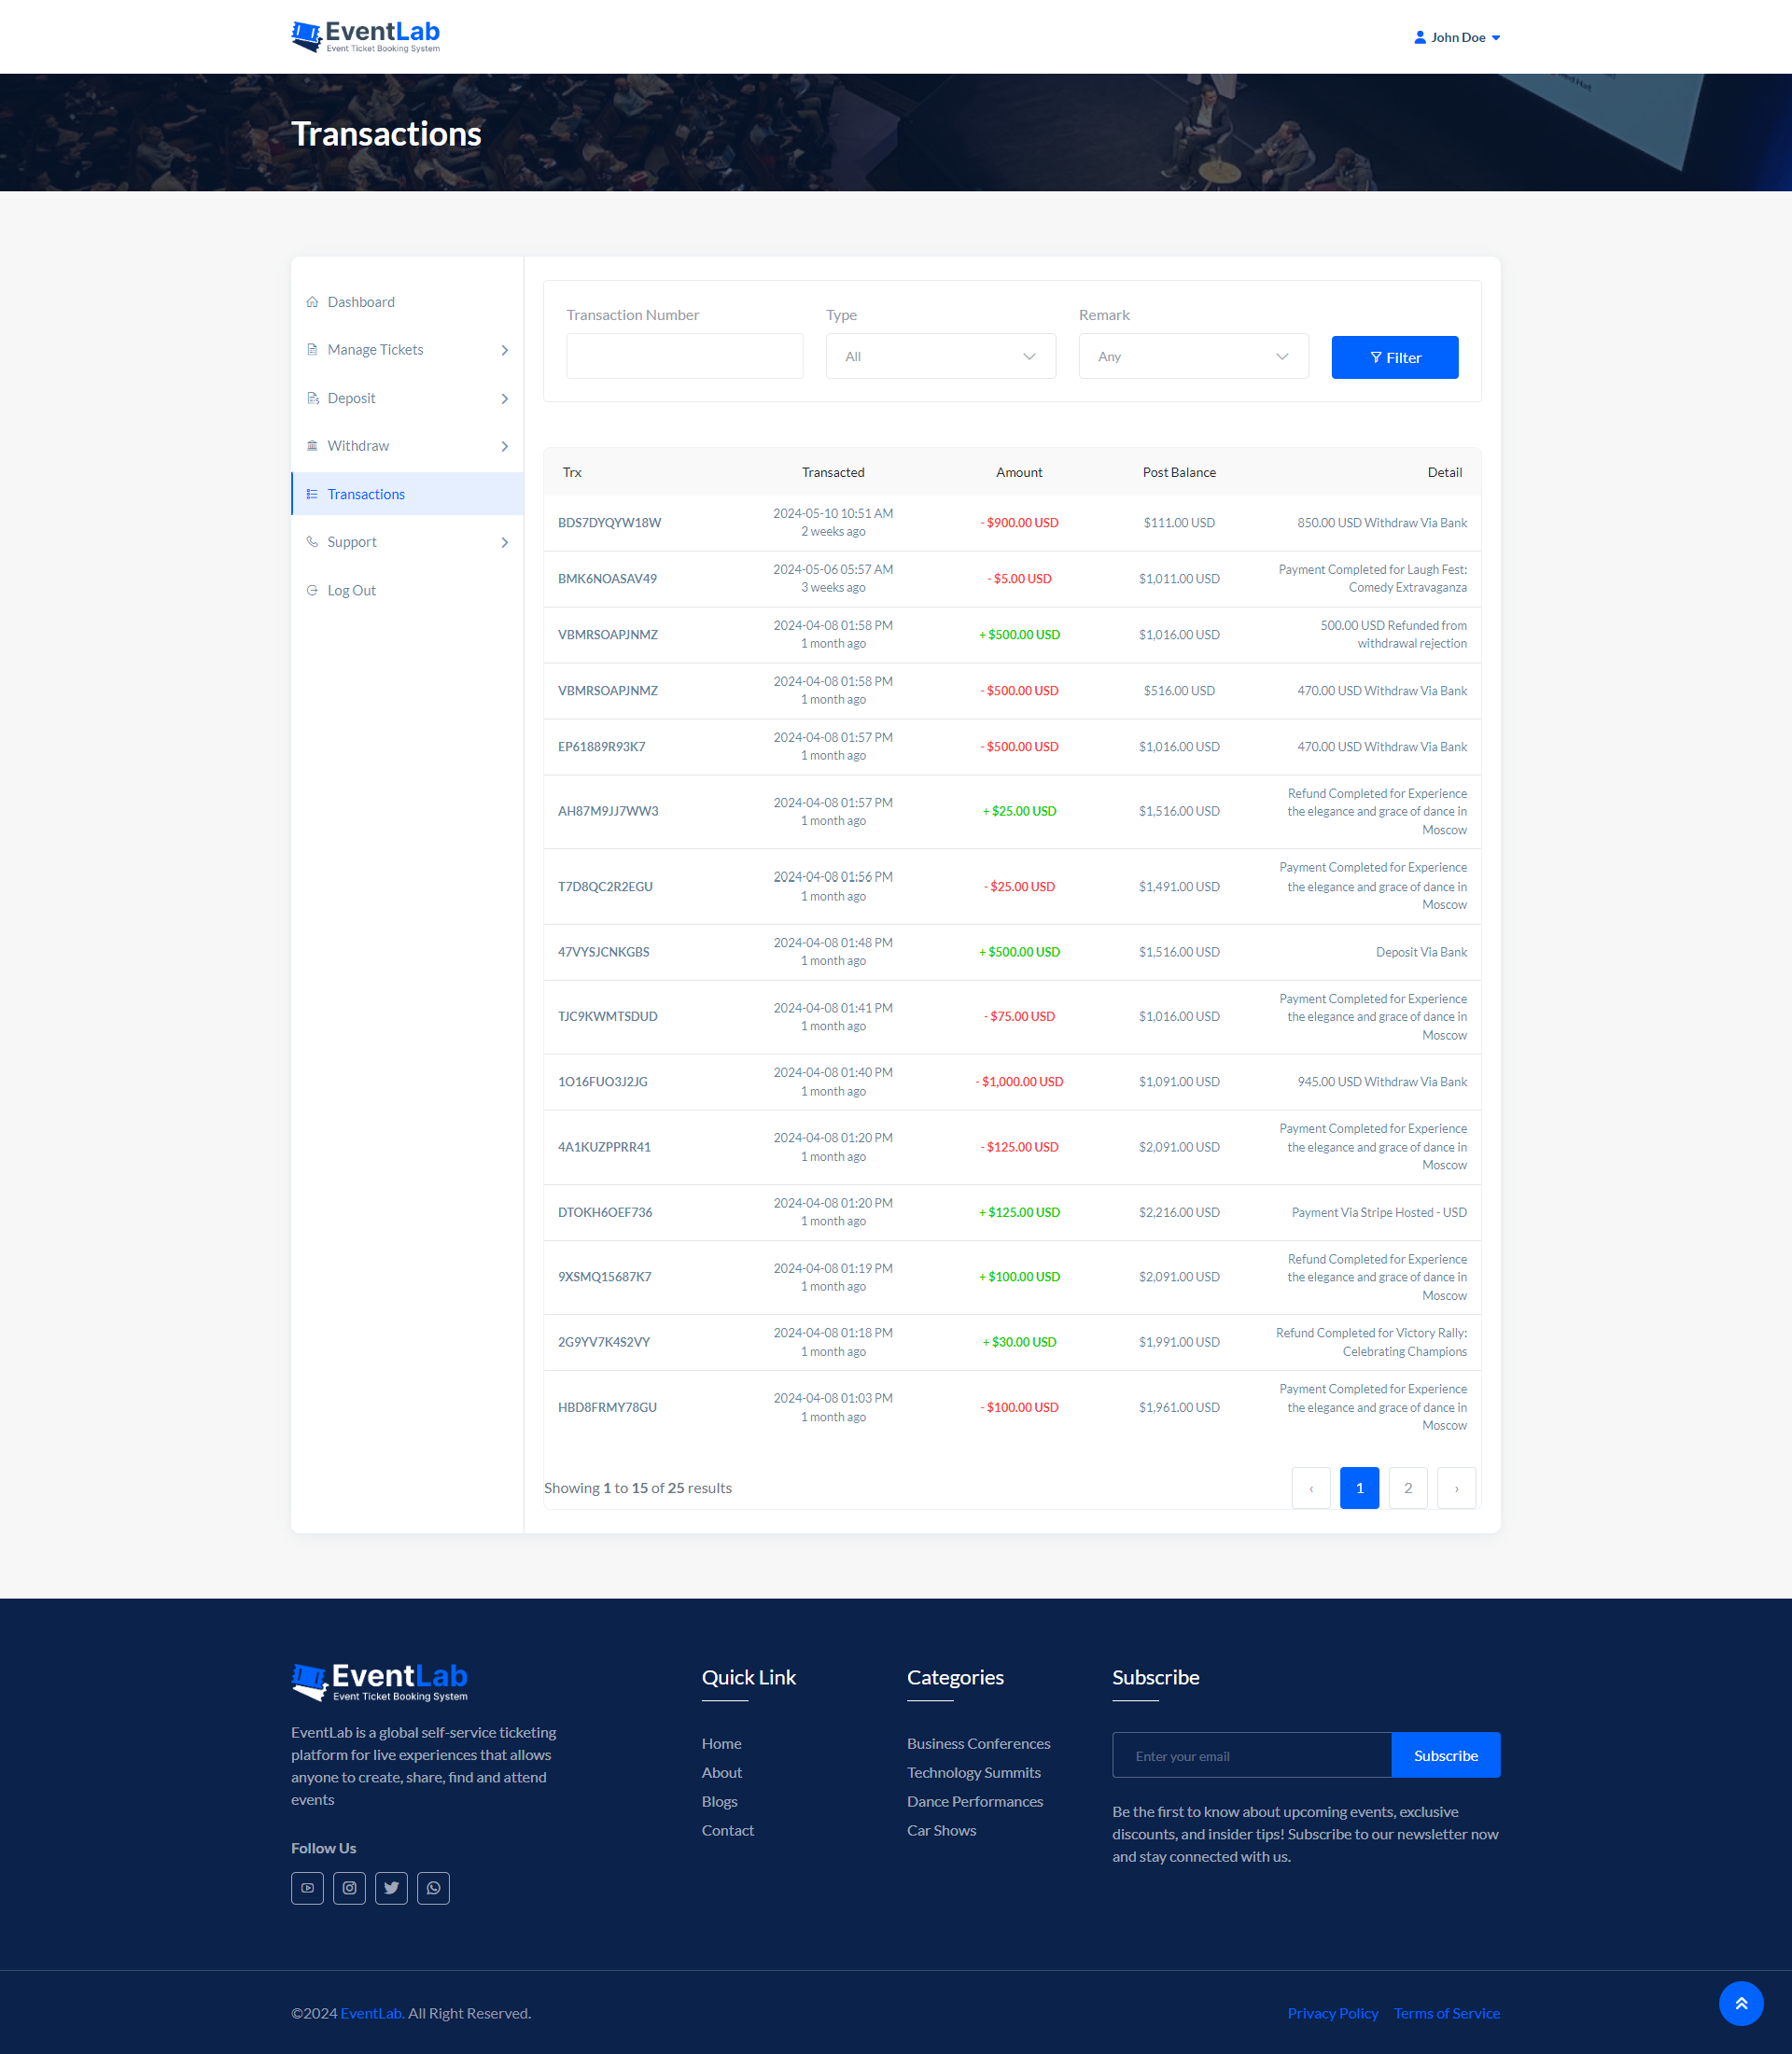Open the Twitter icon in the footer
1792x2054 pixels.
[x=391, y=1888]
